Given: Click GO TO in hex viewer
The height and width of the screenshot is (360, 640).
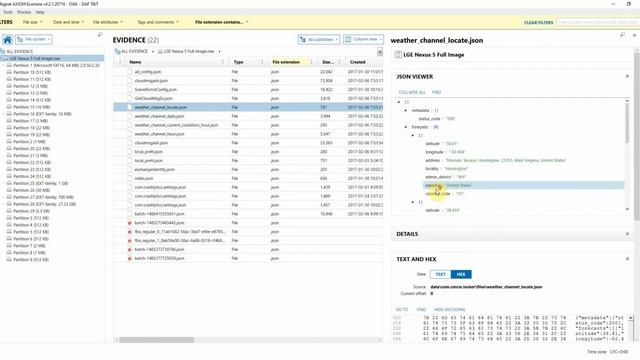Looking at the screenshot, I should pos(402,310).
